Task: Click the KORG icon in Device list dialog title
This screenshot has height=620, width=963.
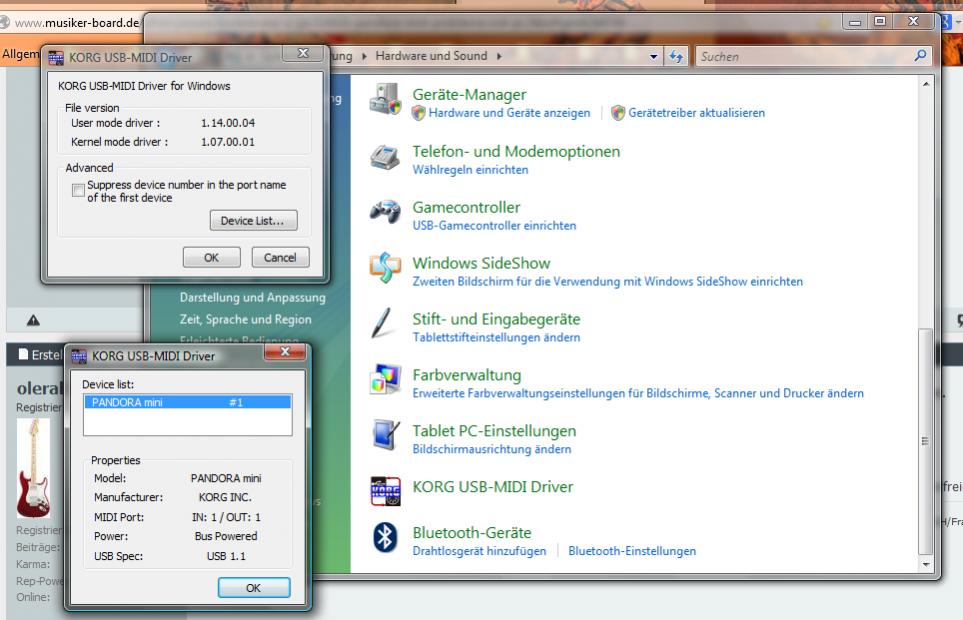Action: [79, 356]
